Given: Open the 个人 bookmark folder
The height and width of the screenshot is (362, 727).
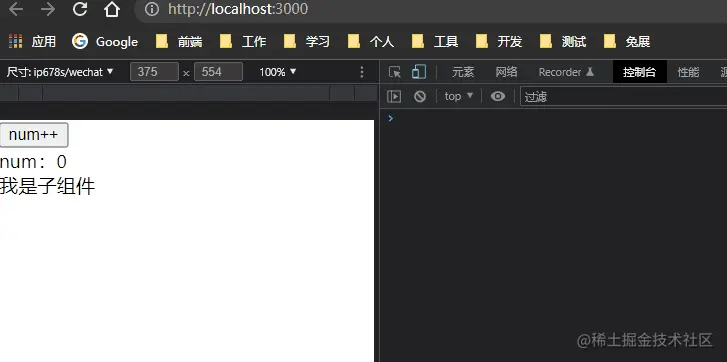Looking at the screenshot, I should click(x=370, y=42).
